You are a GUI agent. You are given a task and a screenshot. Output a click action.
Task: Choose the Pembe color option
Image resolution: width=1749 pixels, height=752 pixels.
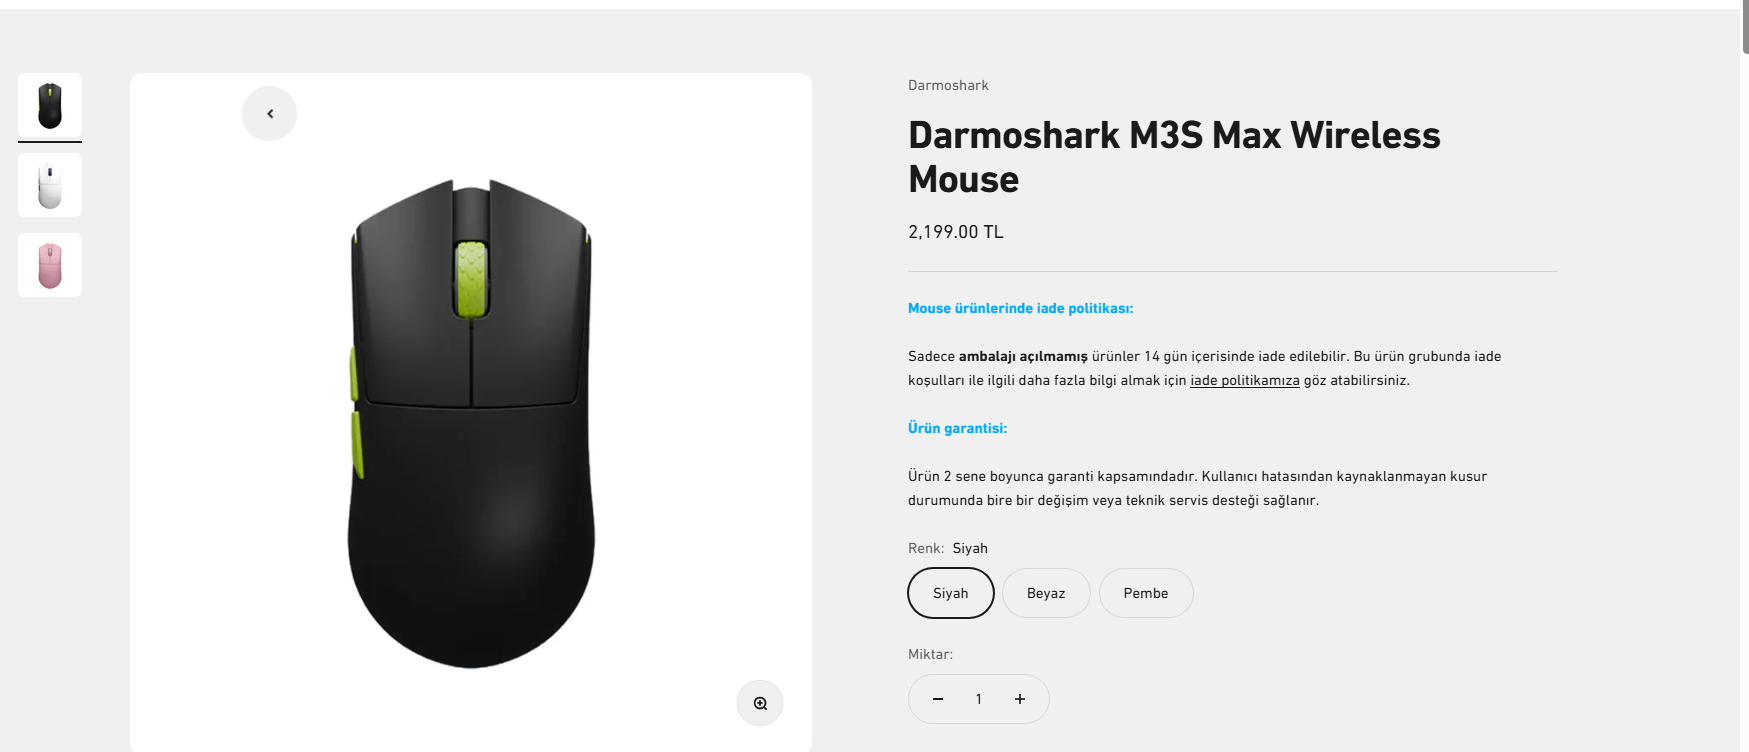pyautogui.click(x=1146, y=593)
